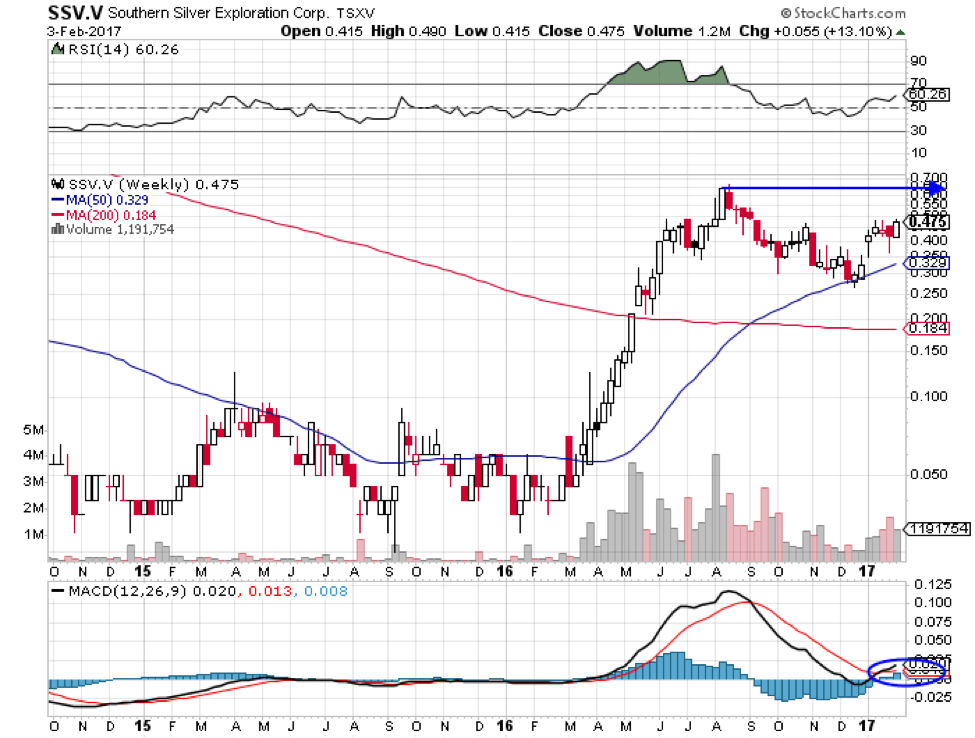This screenshot has height=738, width=975.
Task: Click the 'Close 0.475' value
Action: 581,31
